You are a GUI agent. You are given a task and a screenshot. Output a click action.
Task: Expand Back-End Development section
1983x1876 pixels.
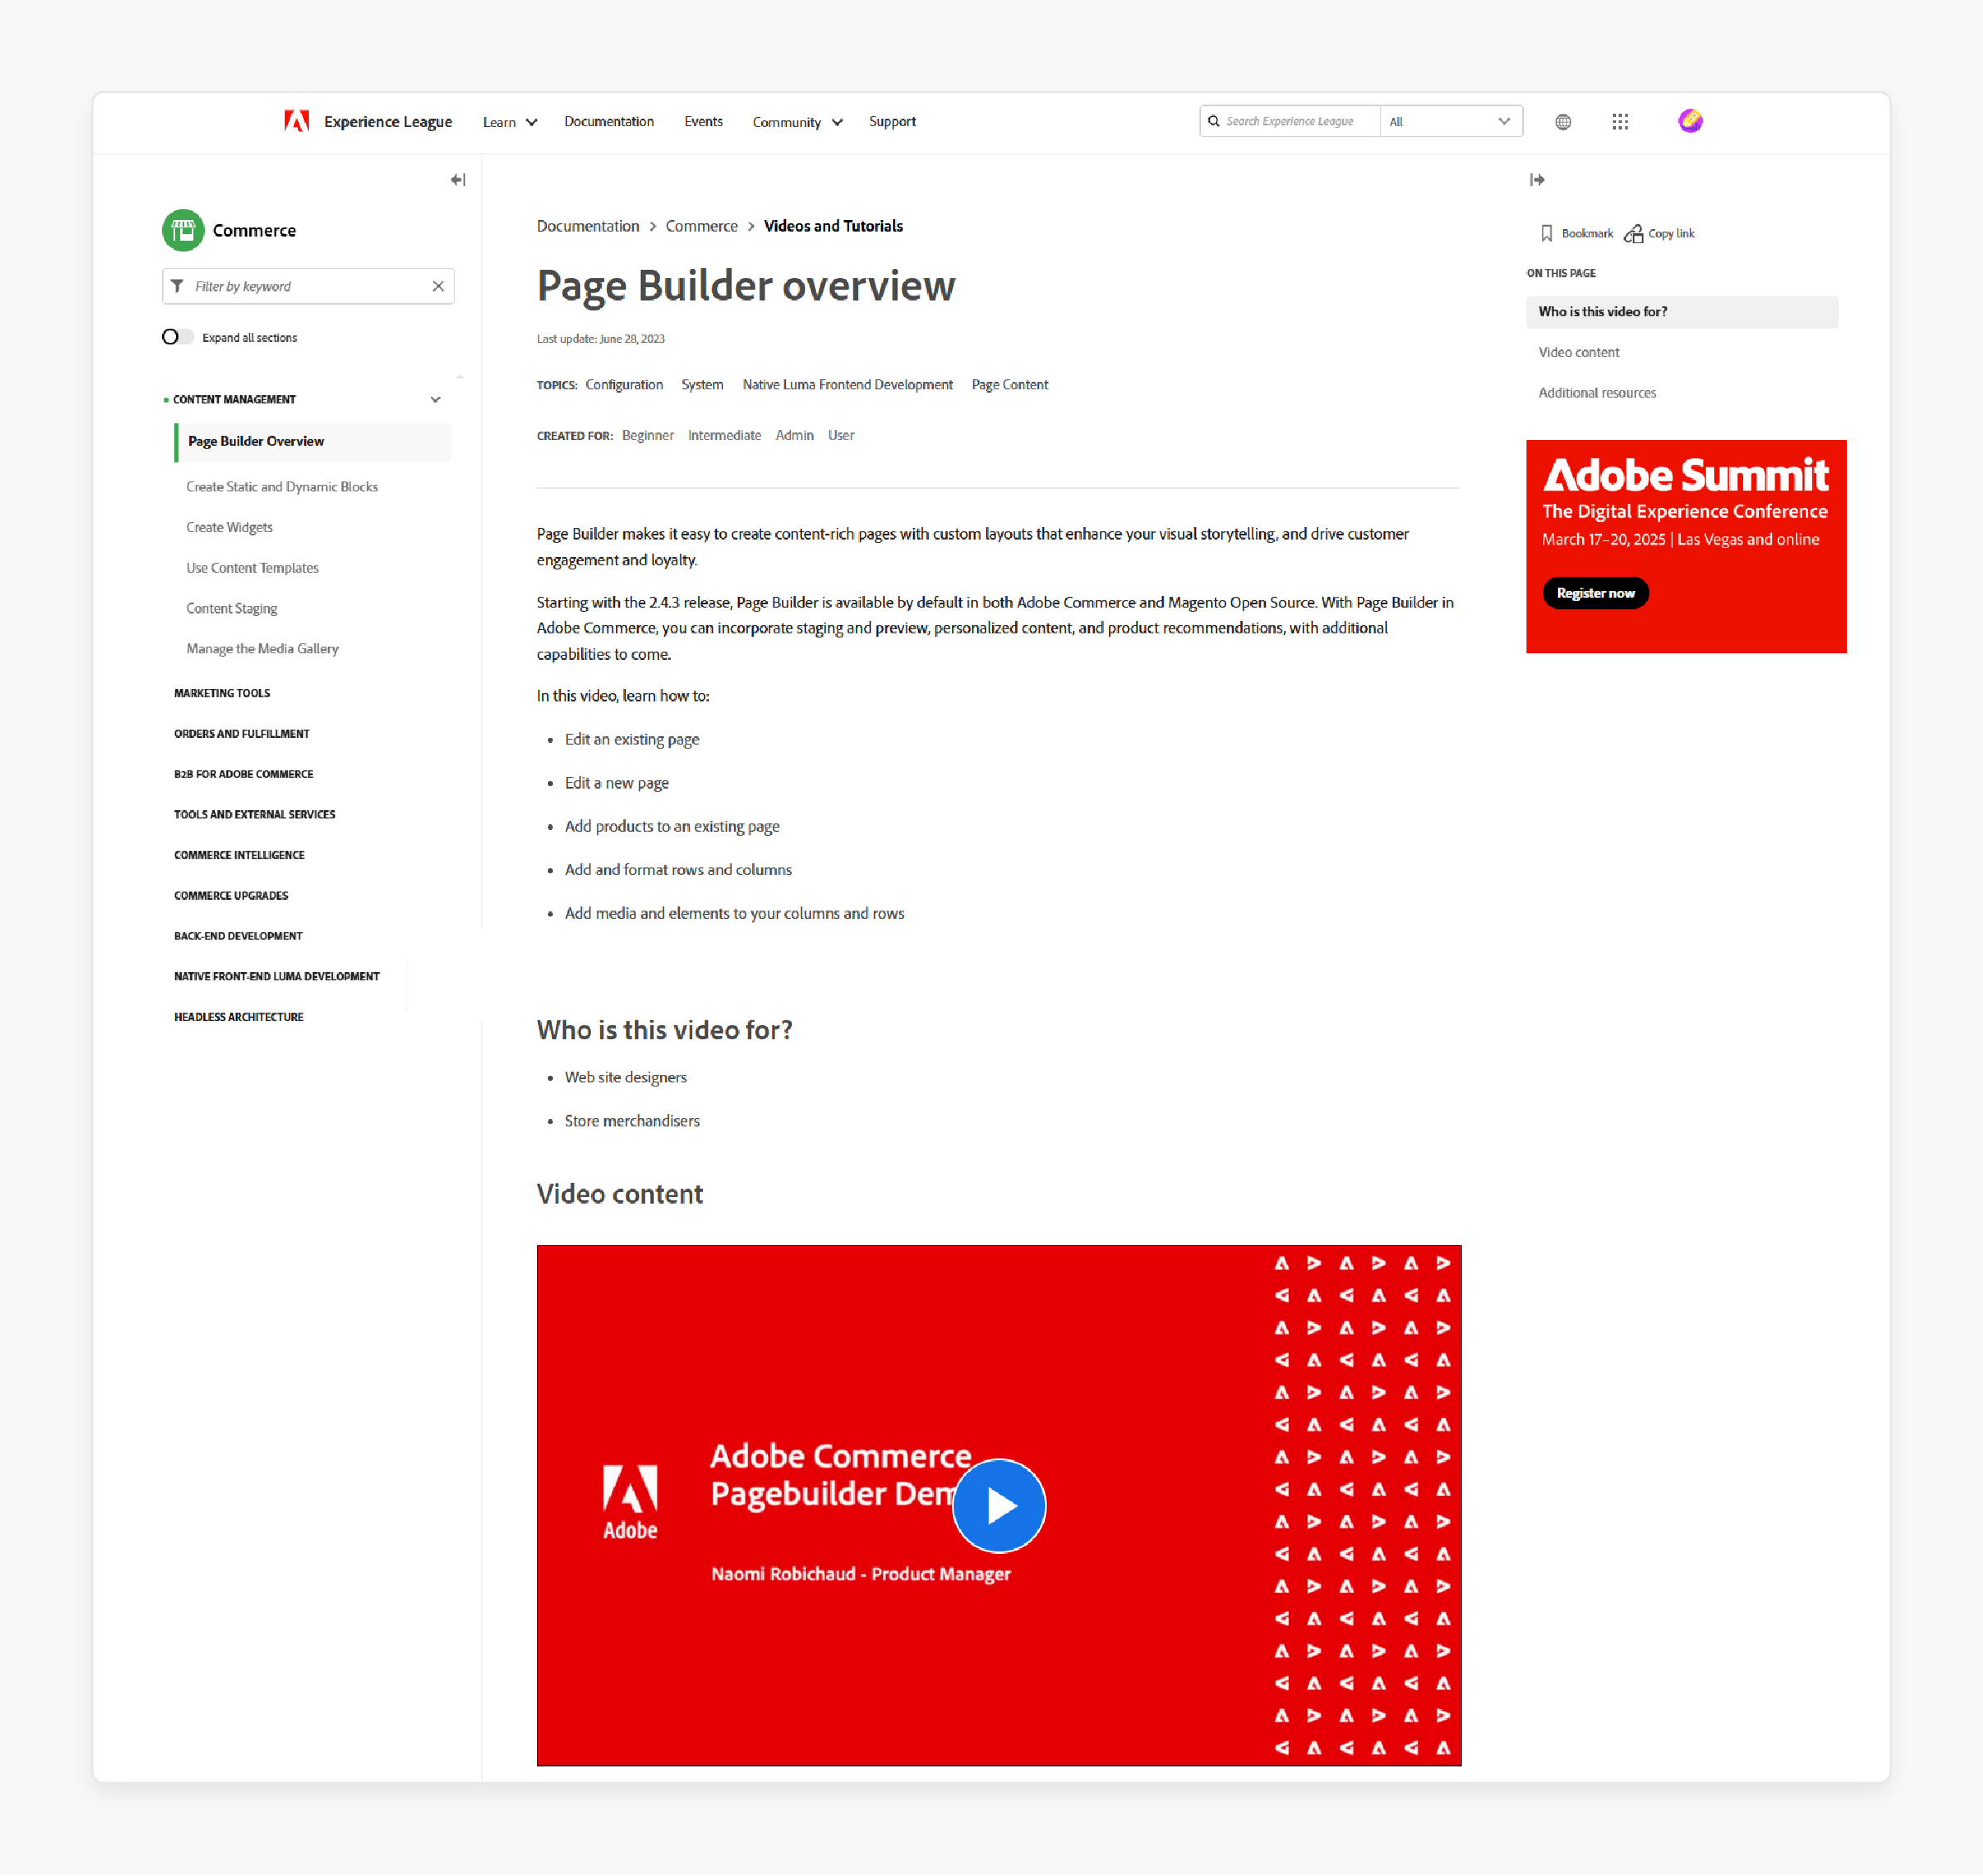[x=238, y=936]
